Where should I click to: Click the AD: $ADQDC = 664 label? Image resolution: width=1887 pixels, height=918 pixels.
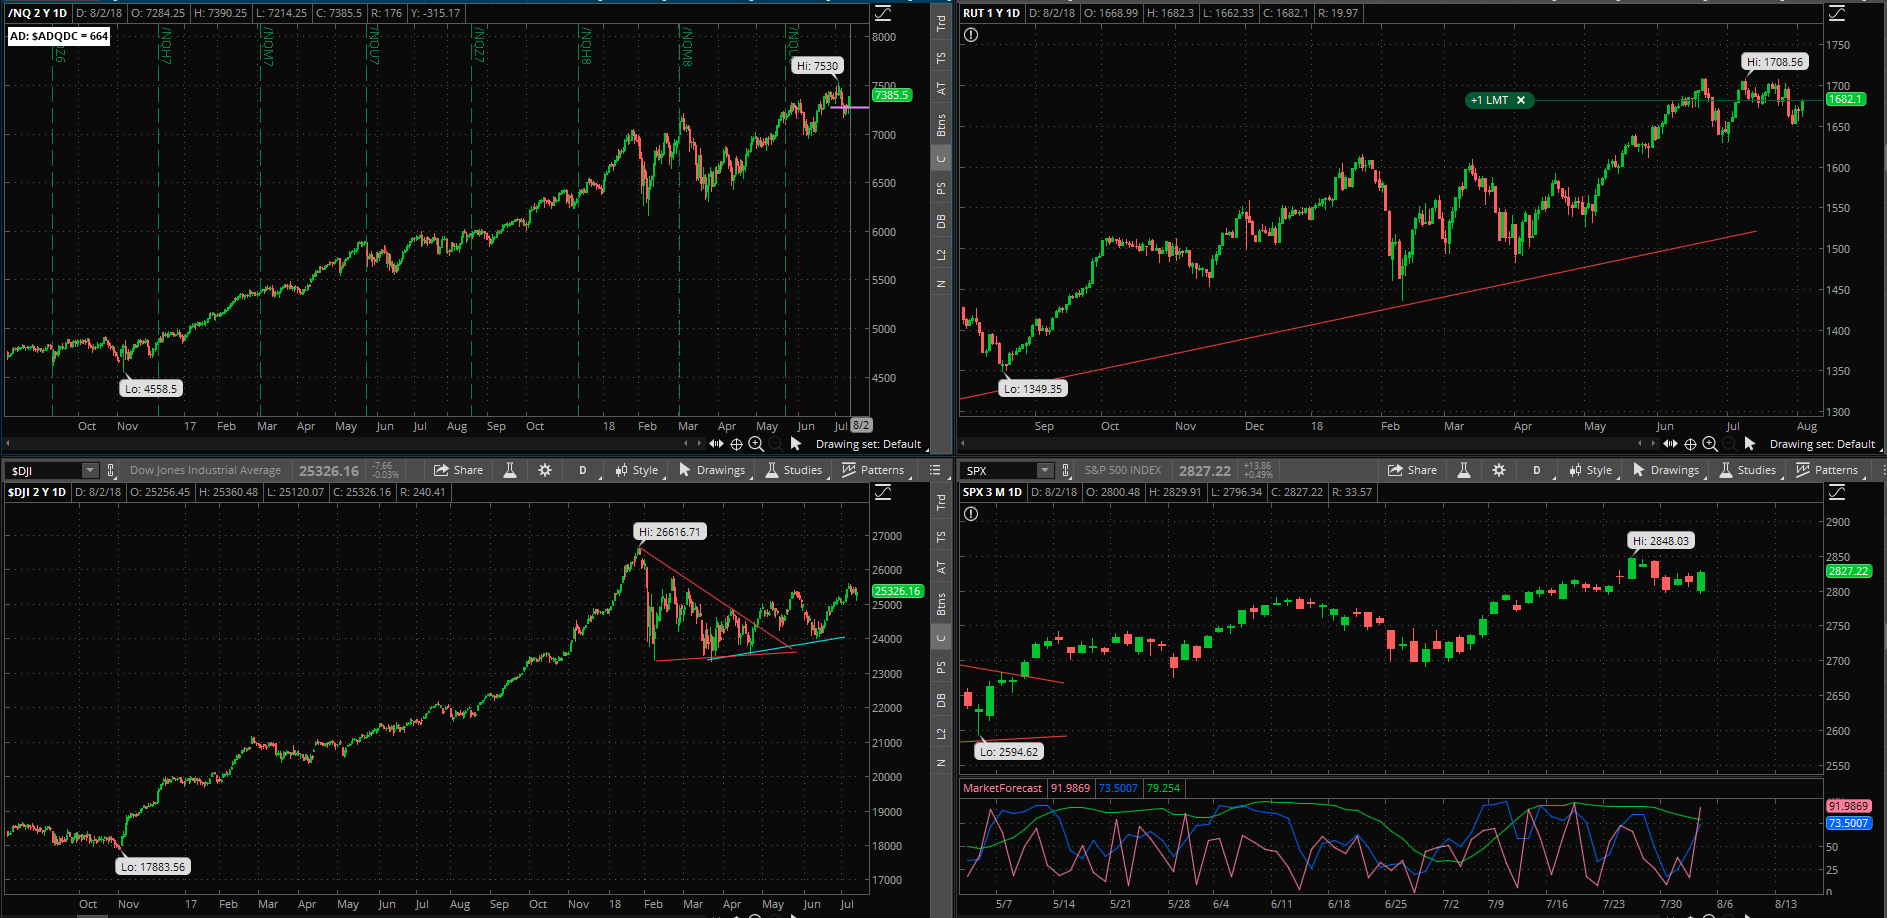click(x=59, y=36)
